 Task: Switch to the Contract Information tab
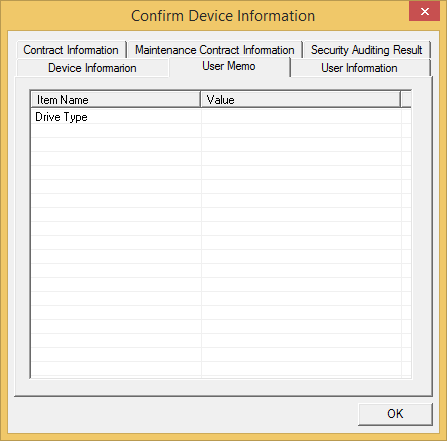71,50
